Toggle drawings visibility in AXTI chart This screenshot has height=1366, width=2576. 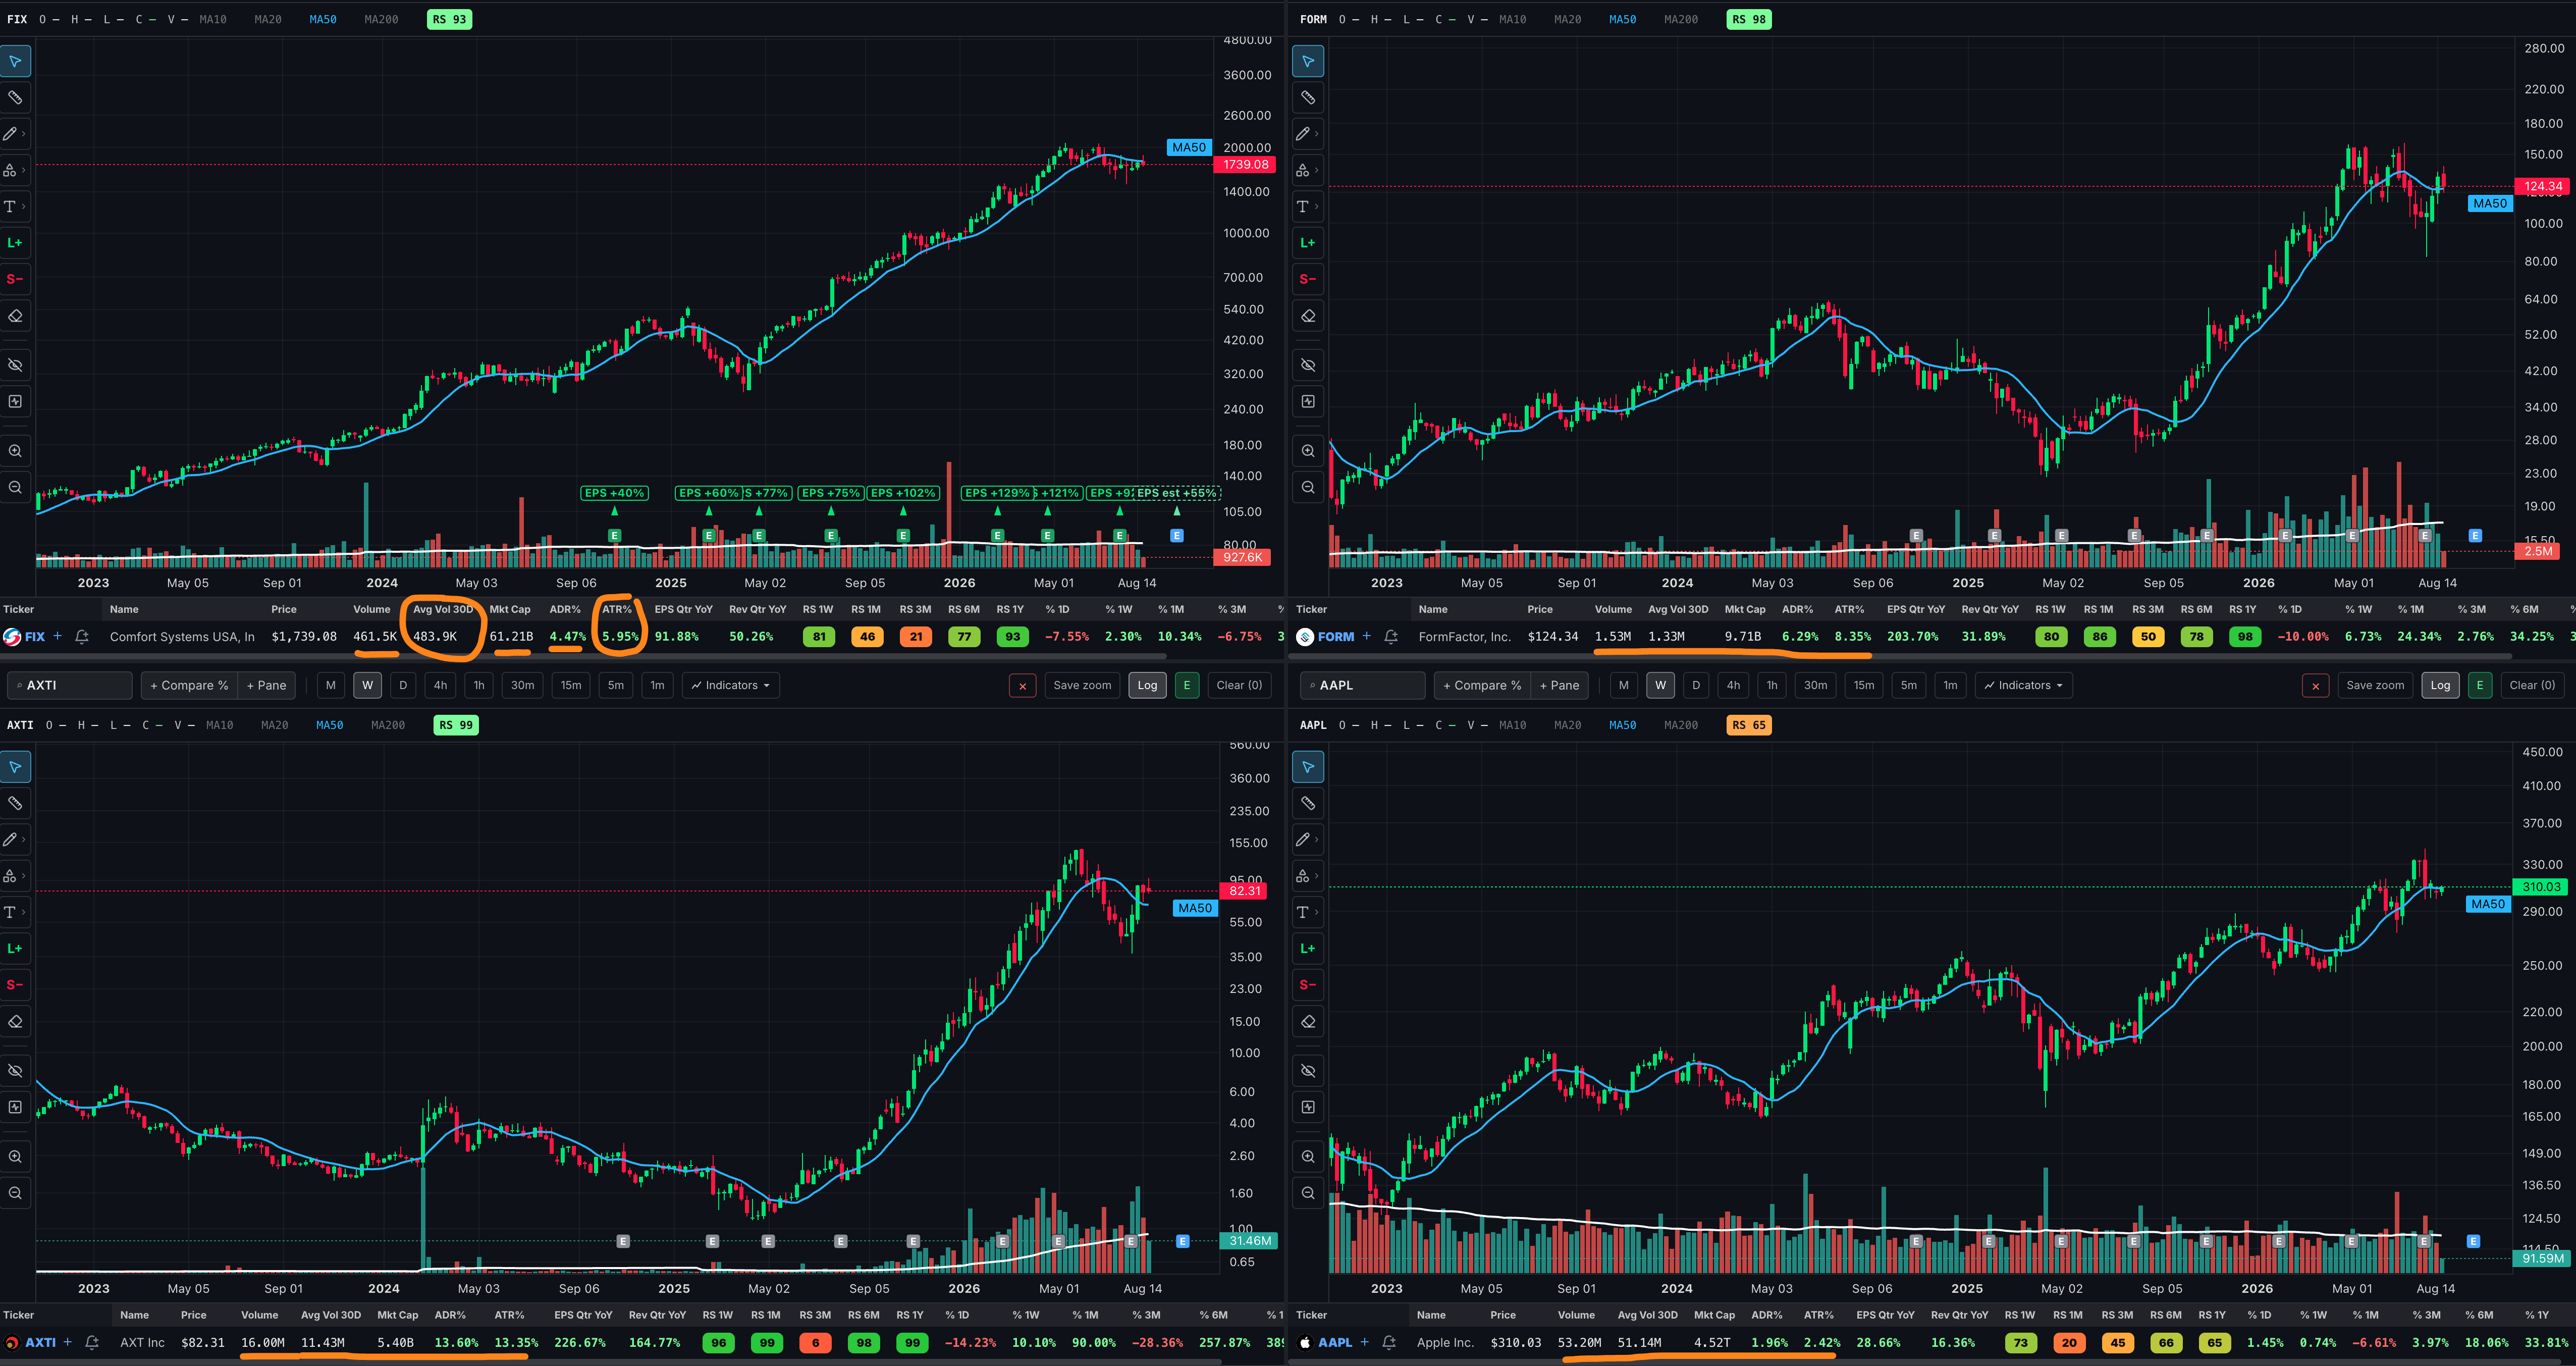click(x=15, y=1071)
